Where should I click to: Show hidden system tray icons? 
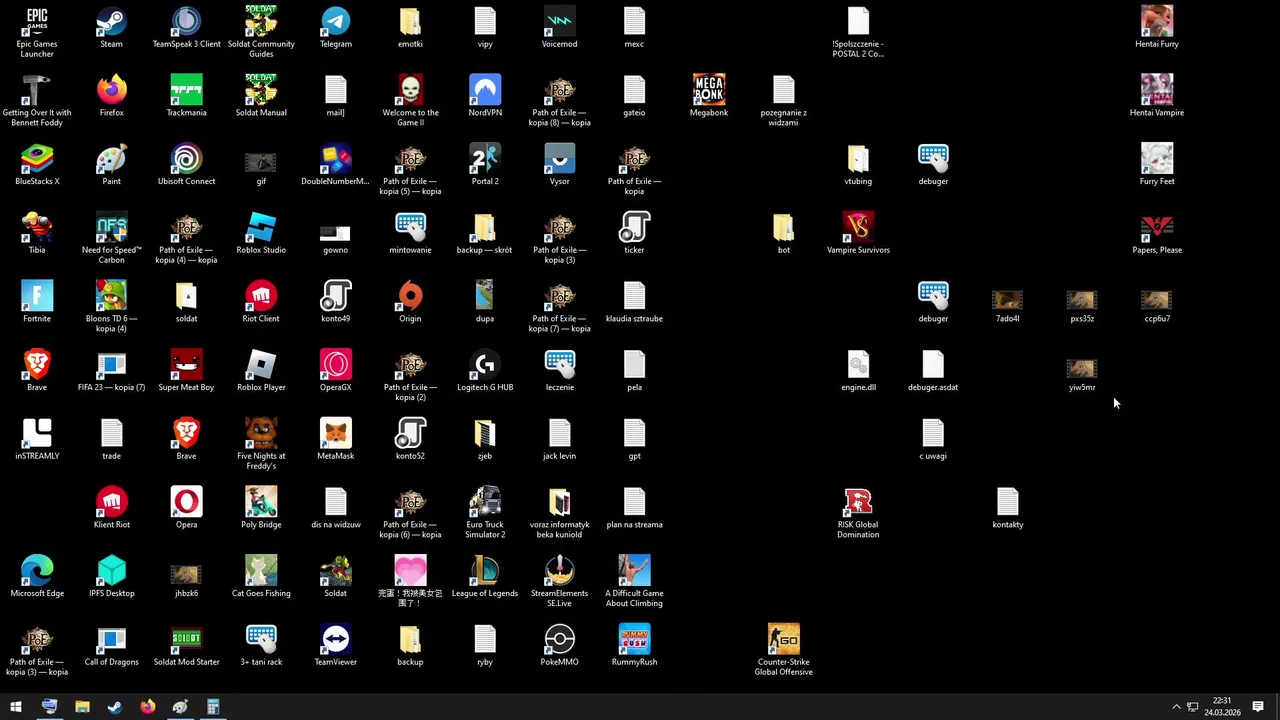1176,707
